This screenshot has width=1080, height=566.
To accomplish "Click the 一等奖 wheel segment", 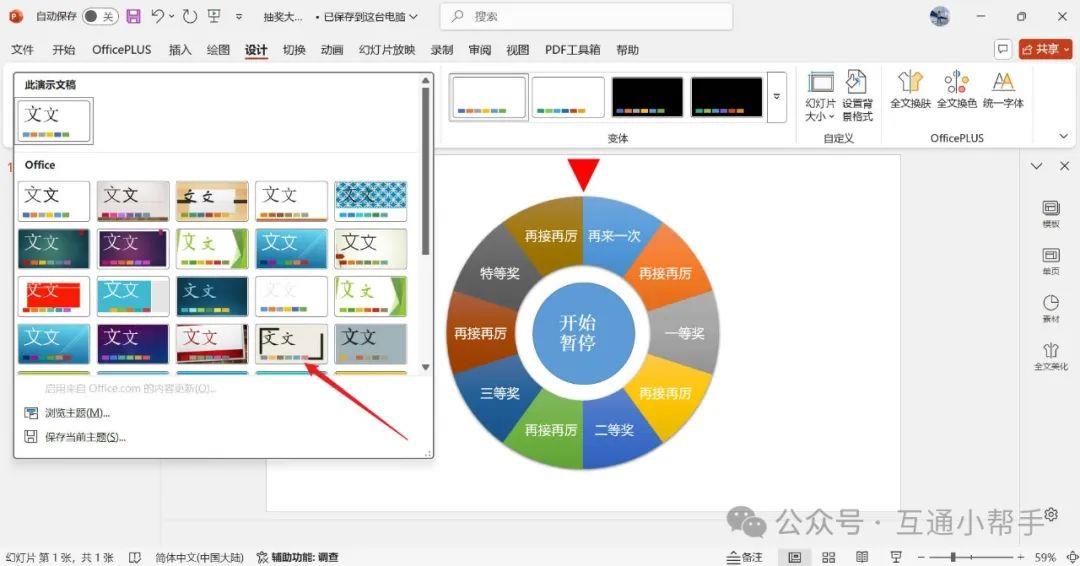I will (685, 333).
